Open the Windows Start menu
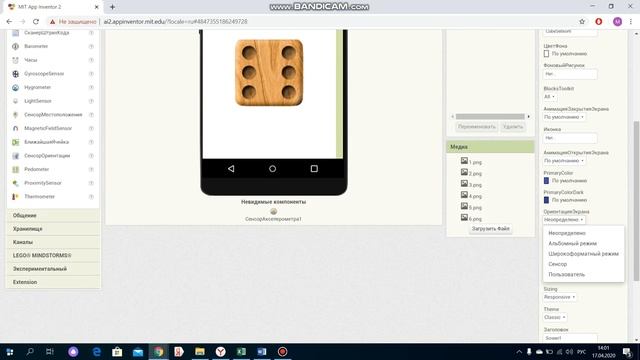 coord(9,351)
